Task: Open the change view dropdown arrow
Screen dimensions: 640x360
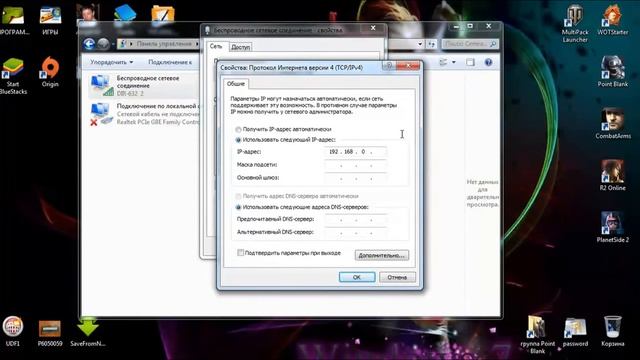Action: click(454, 62)
